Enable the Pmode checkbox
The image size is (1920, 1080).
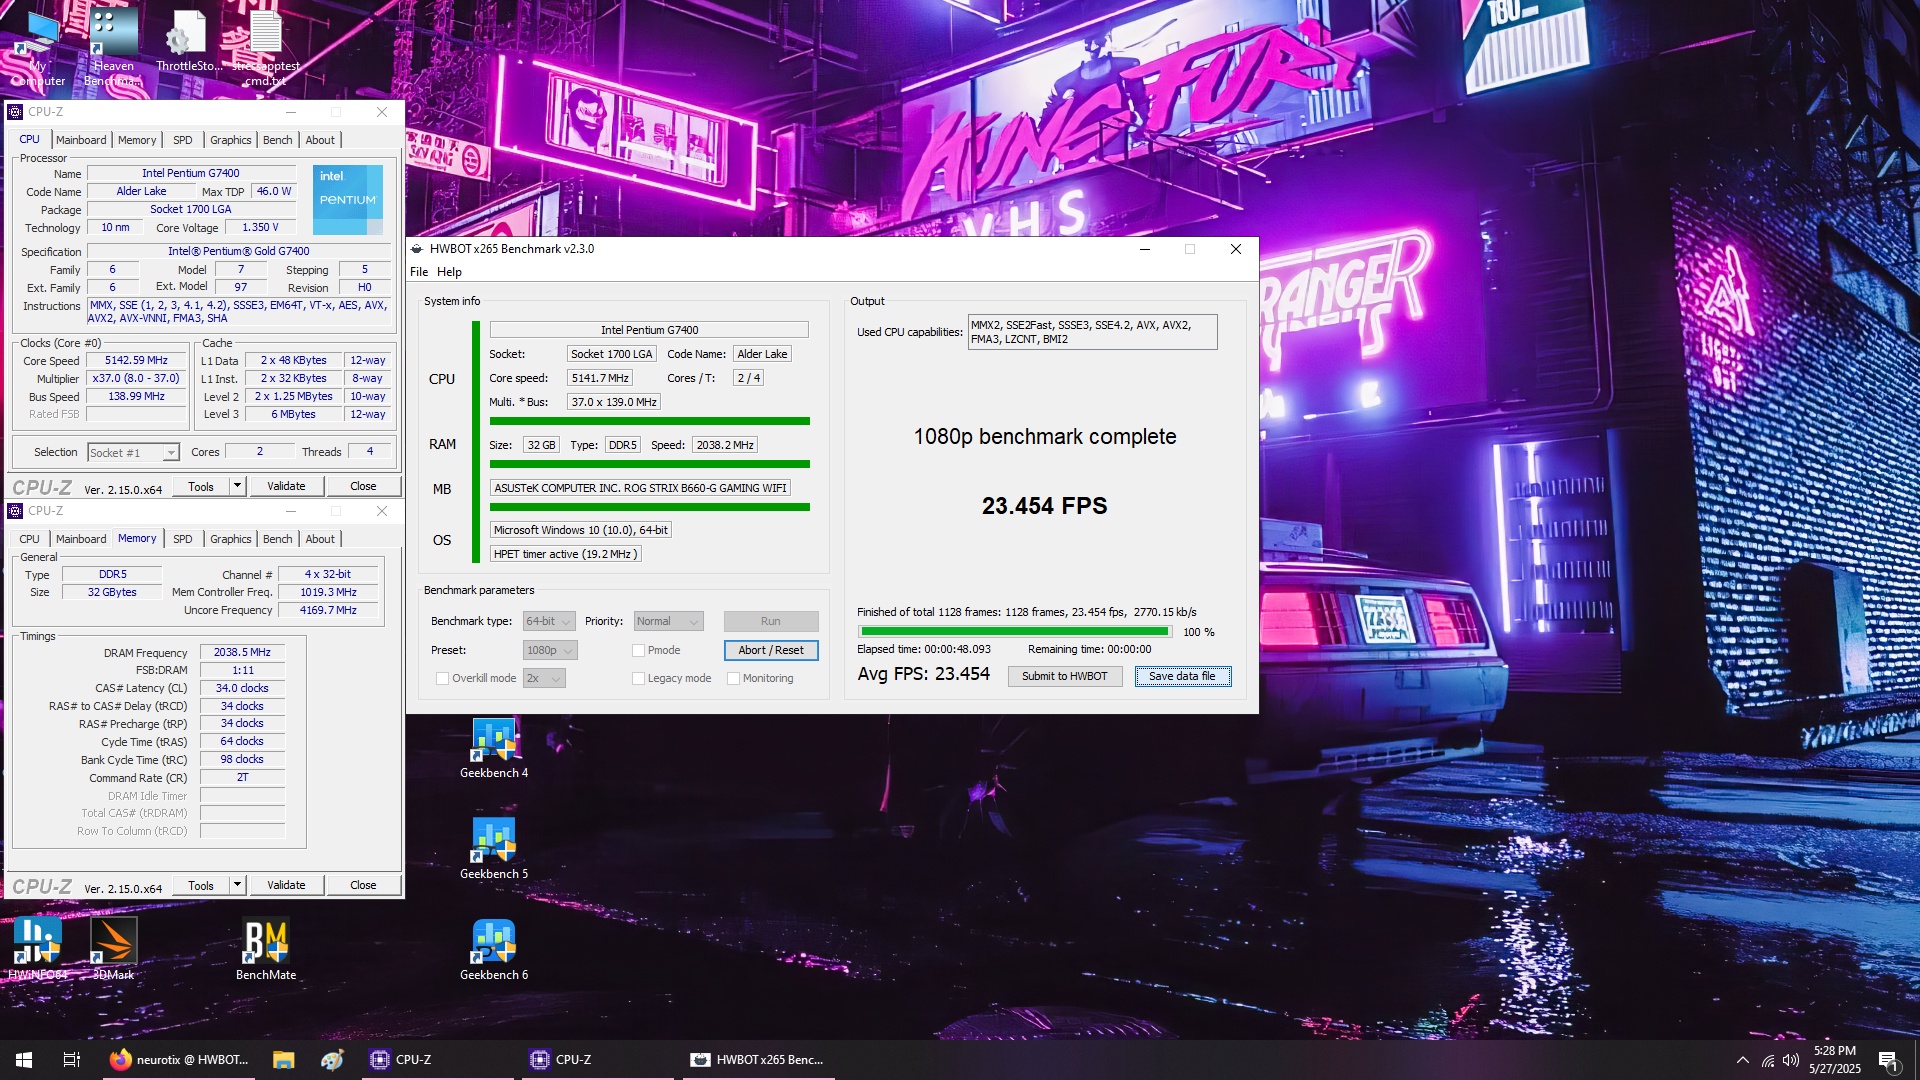[x=638, y=650]
